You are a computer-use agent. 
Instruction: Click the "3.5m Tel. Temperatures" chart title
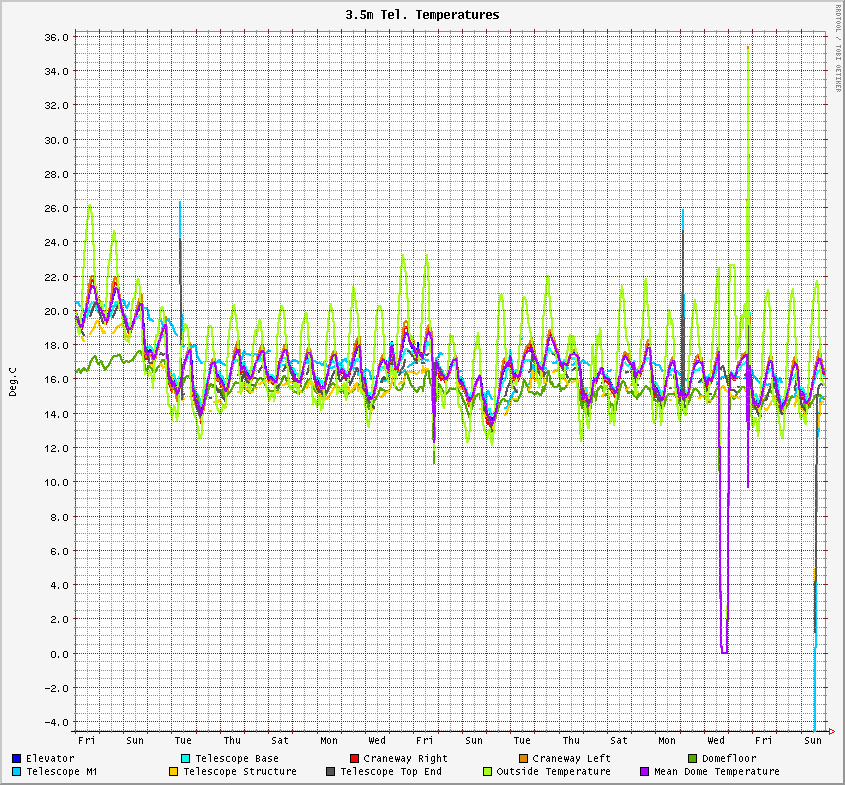[x=422, y=15]
